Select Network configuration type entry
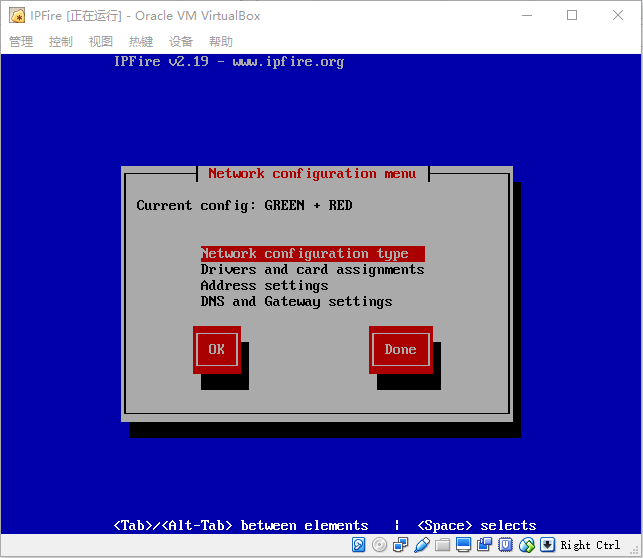This screenshot has height=558, width=643. tap(312, 254)
